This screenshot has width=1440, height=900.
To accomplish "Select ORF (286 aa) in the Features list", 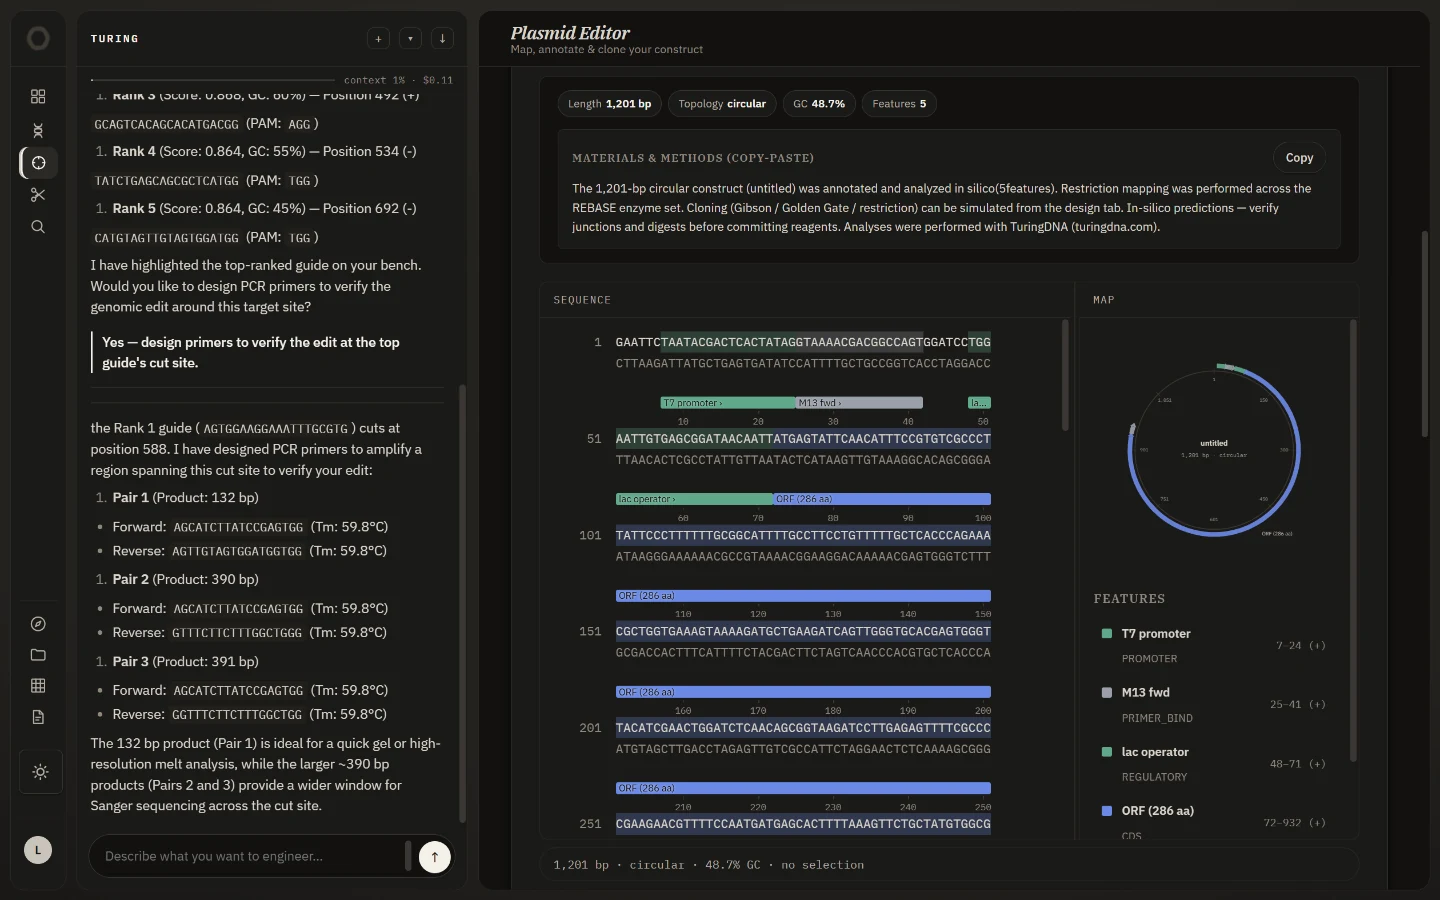I will pos(1213,822).
